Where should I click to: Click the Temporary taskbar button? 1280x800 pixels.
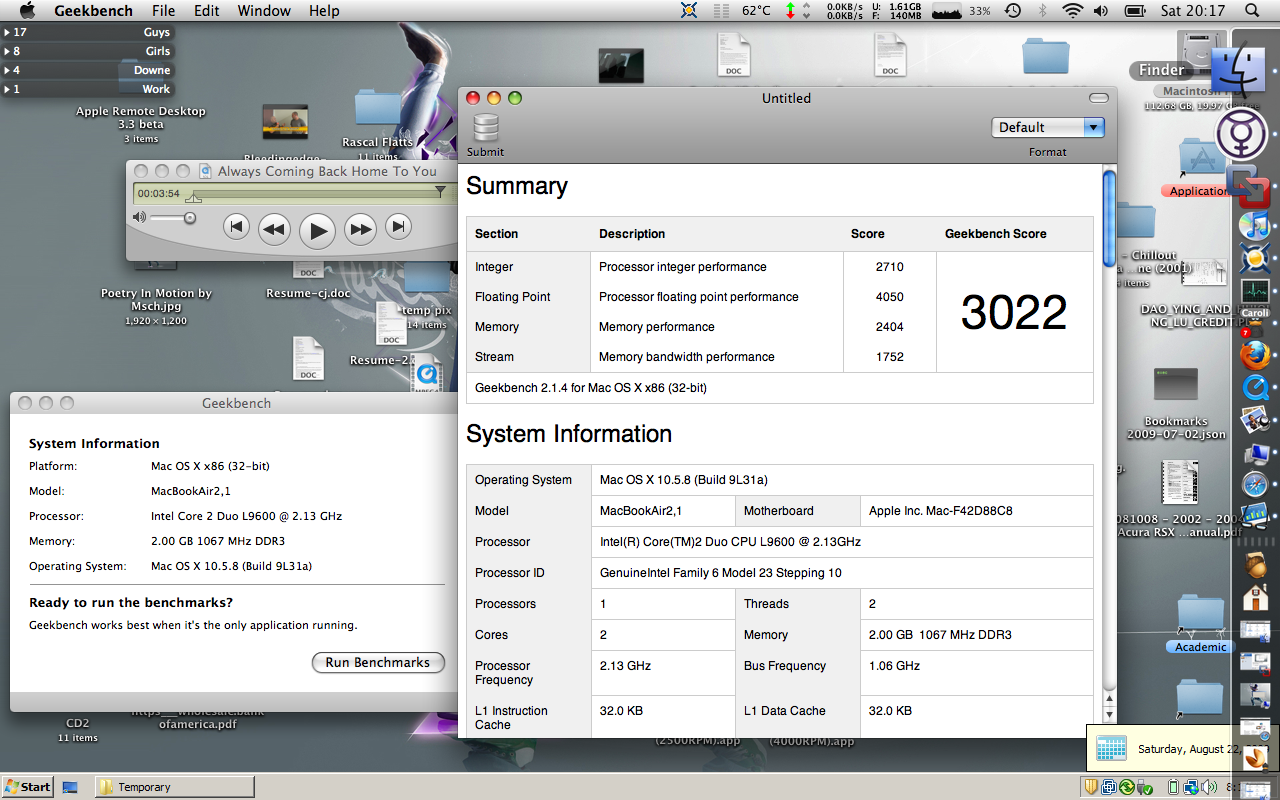point(175,787)
